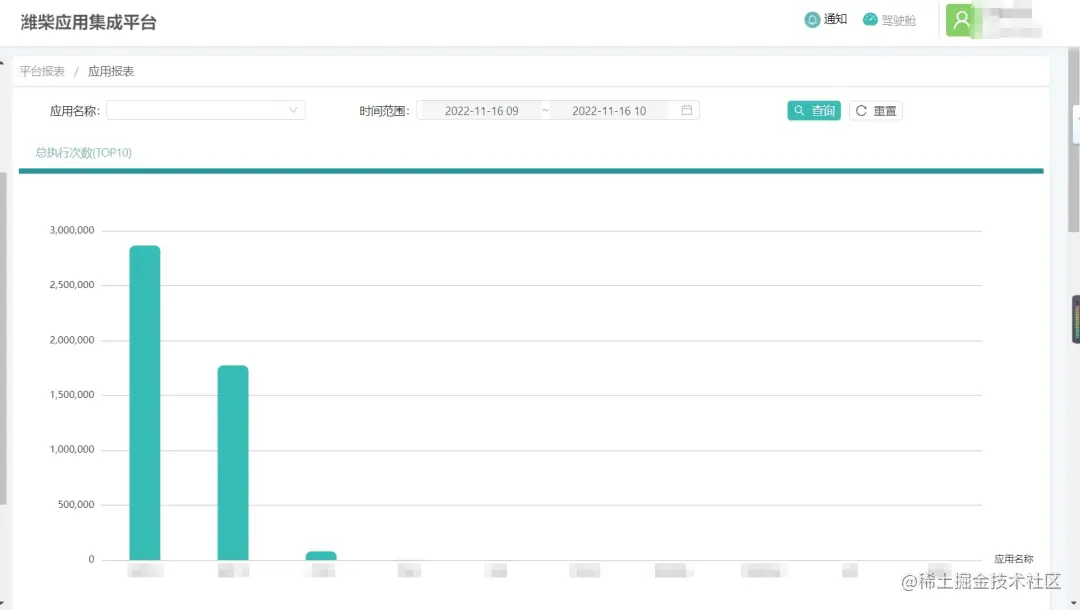
Task: Click the 应用名称 axis title
Action: coord(1014,559)
